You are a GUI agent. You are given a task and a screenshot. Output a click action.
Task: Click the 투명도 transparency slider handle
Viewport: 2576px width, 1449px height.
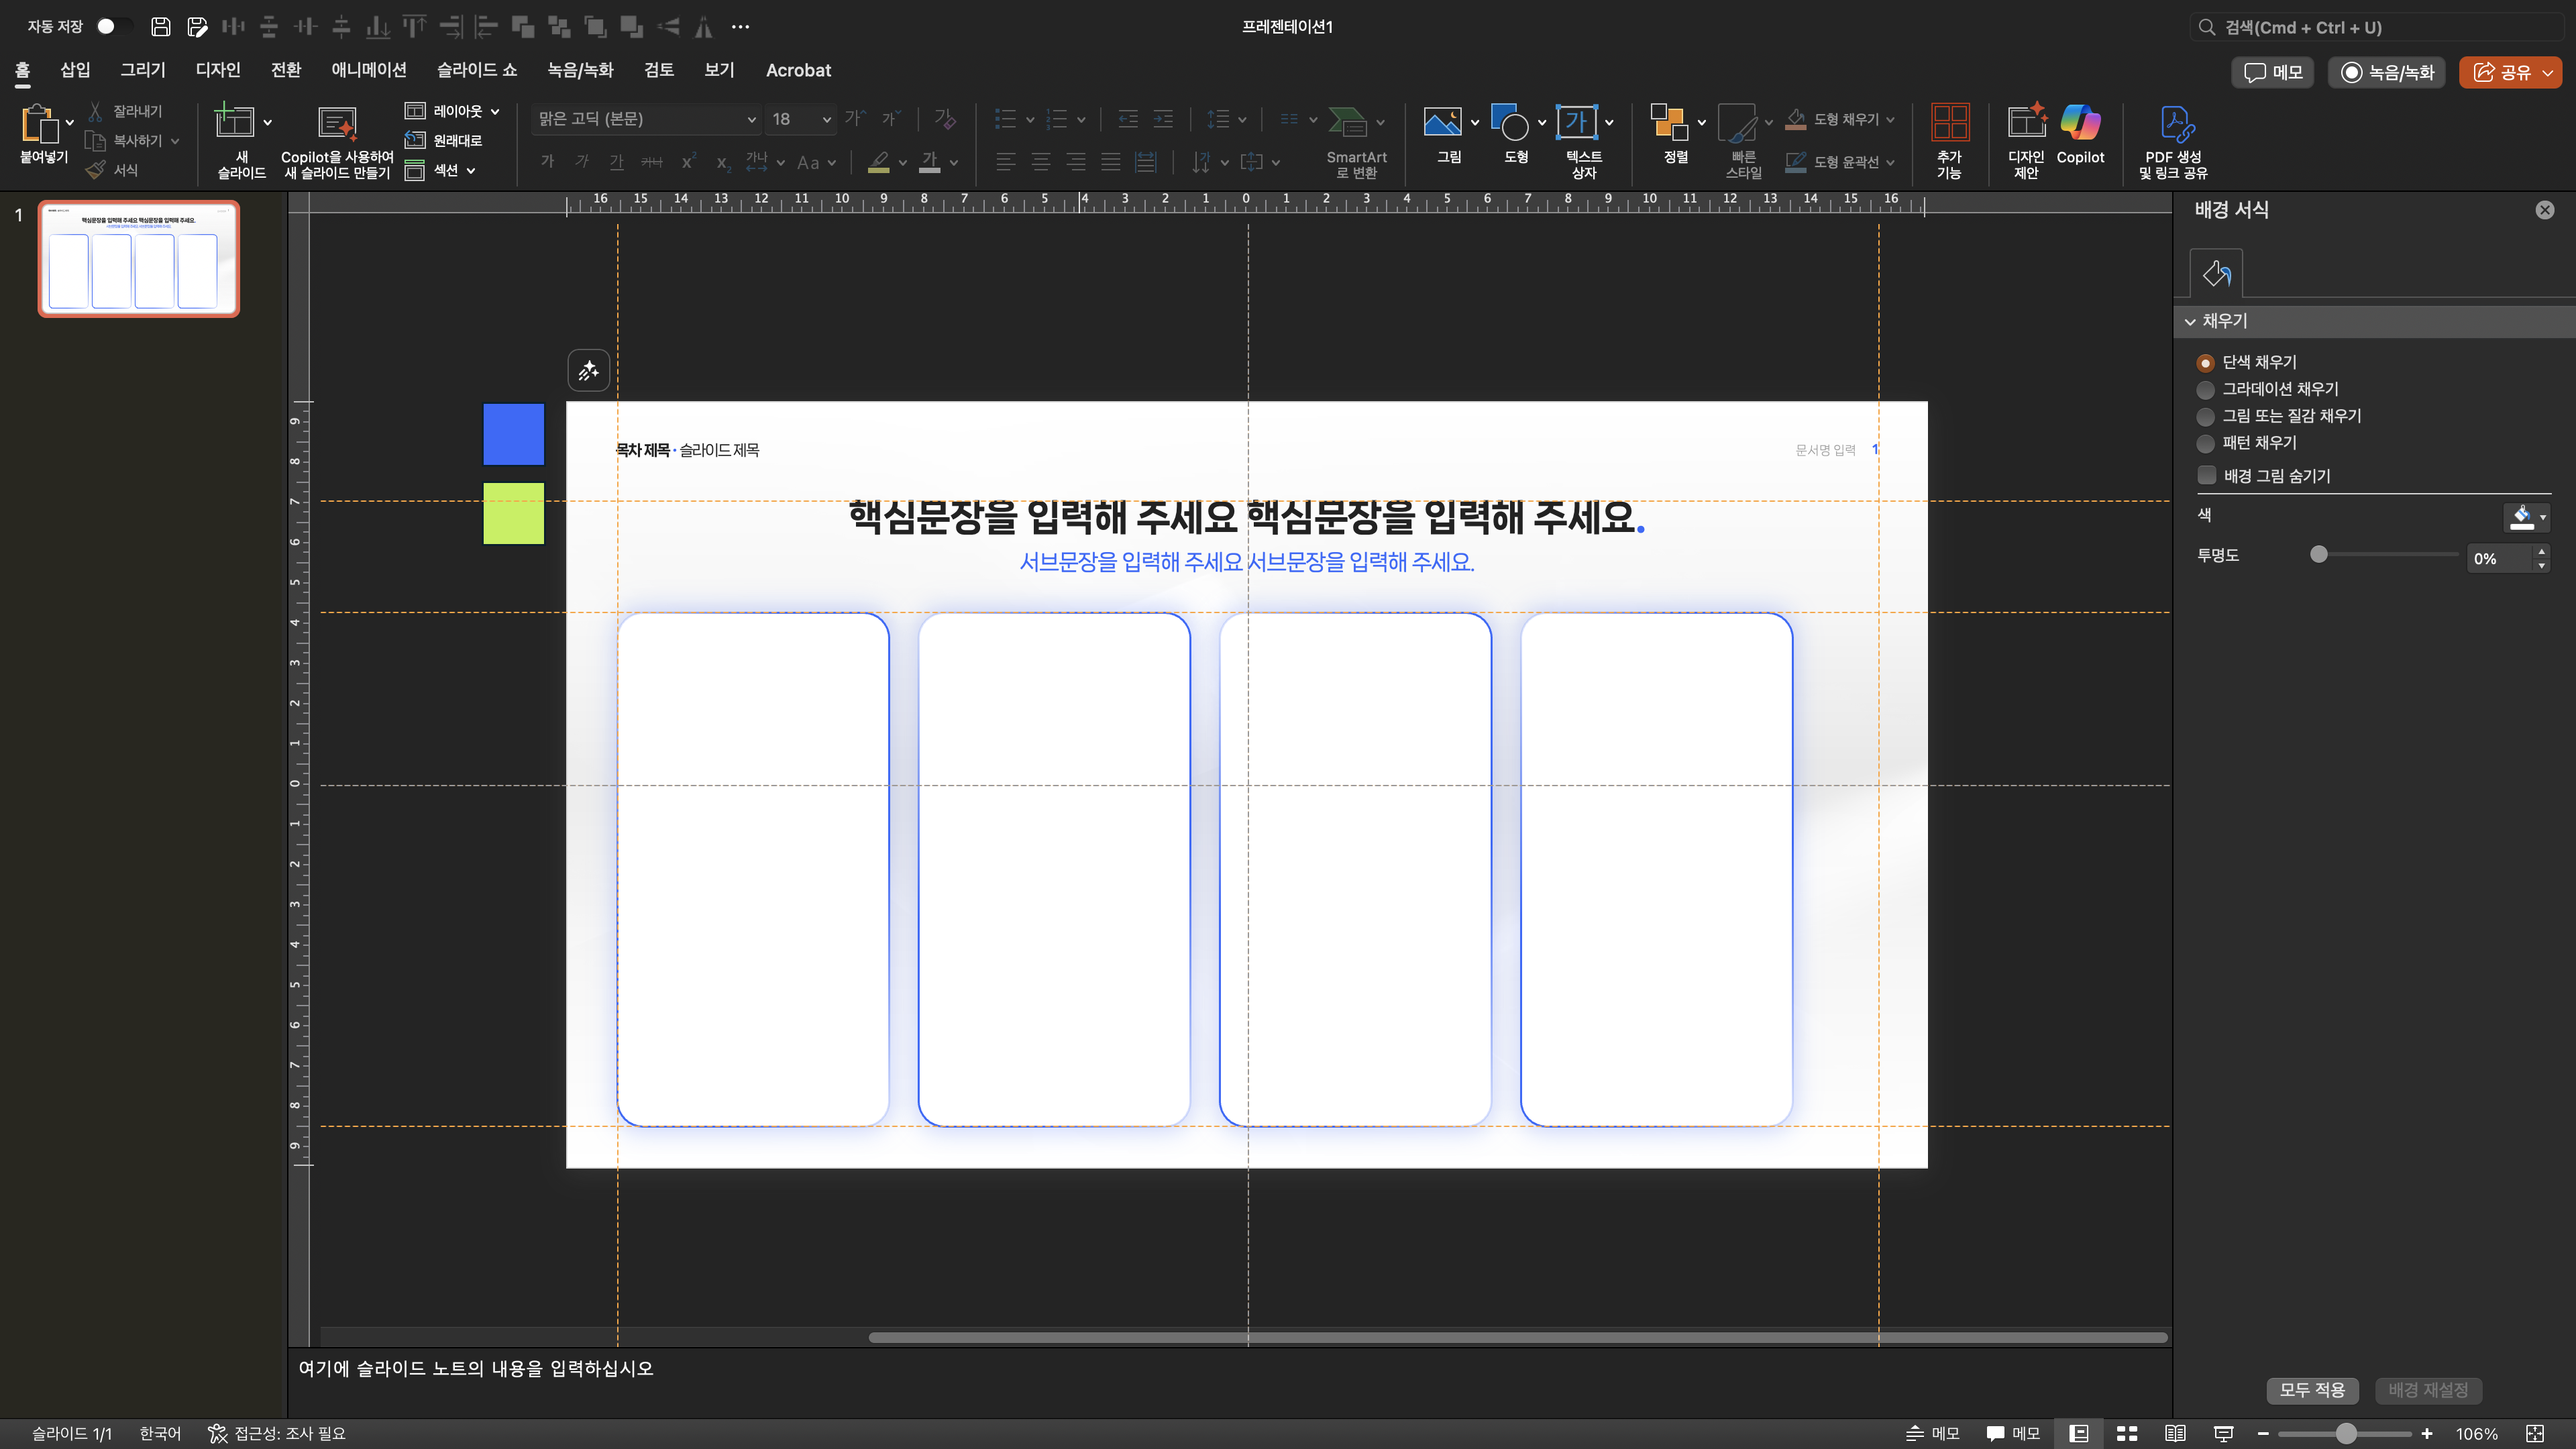(2319, 555)
